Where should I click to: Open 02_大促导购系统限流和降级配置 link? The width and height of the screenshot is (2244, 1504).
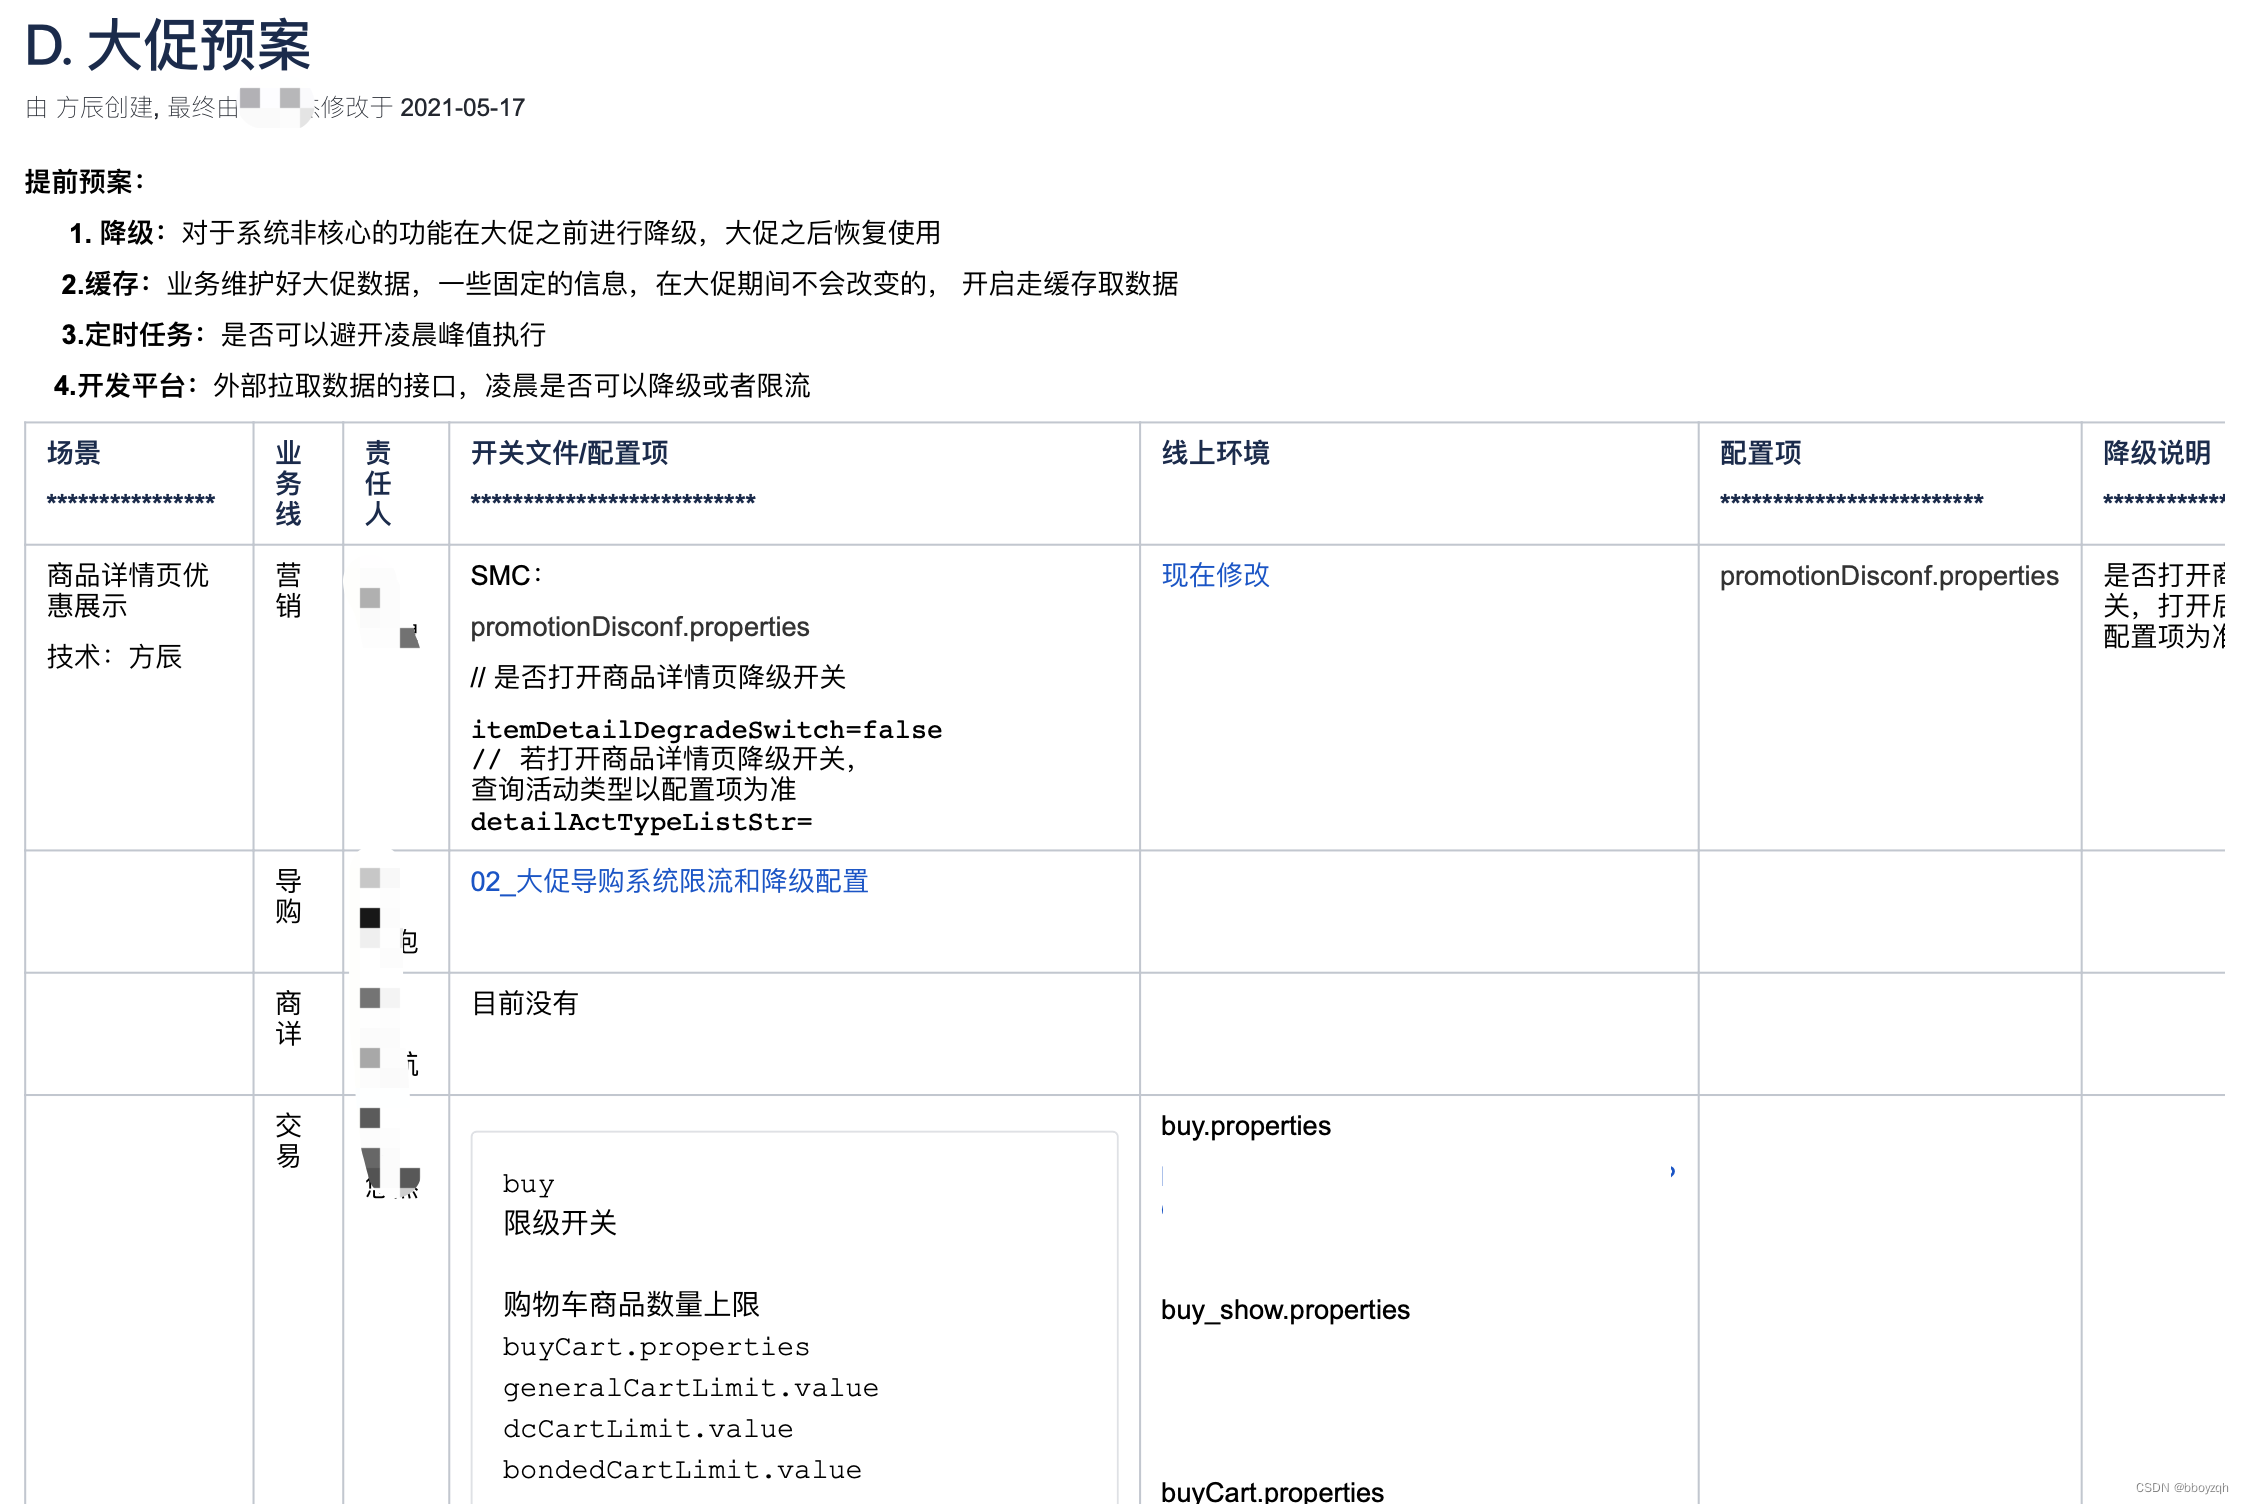tap(669, 881)
